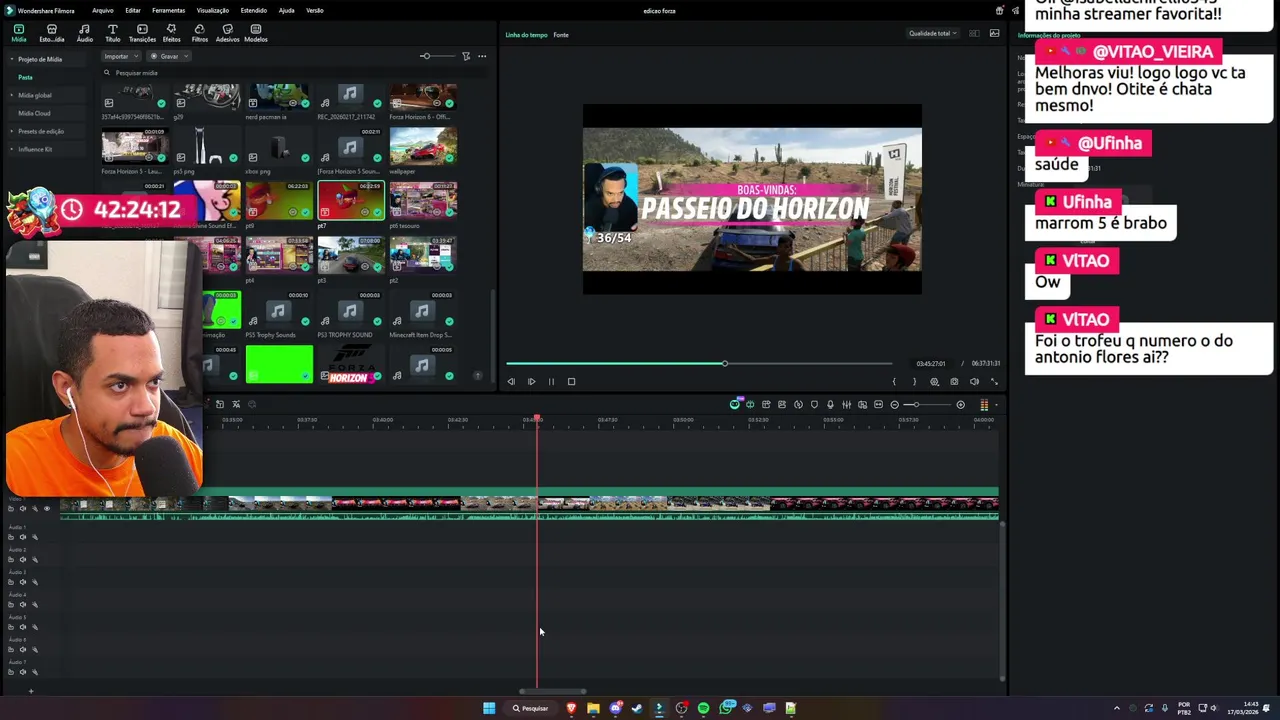1280x720 pixels.
Task: Open the preview snapshot image icon
Action: 994,33
